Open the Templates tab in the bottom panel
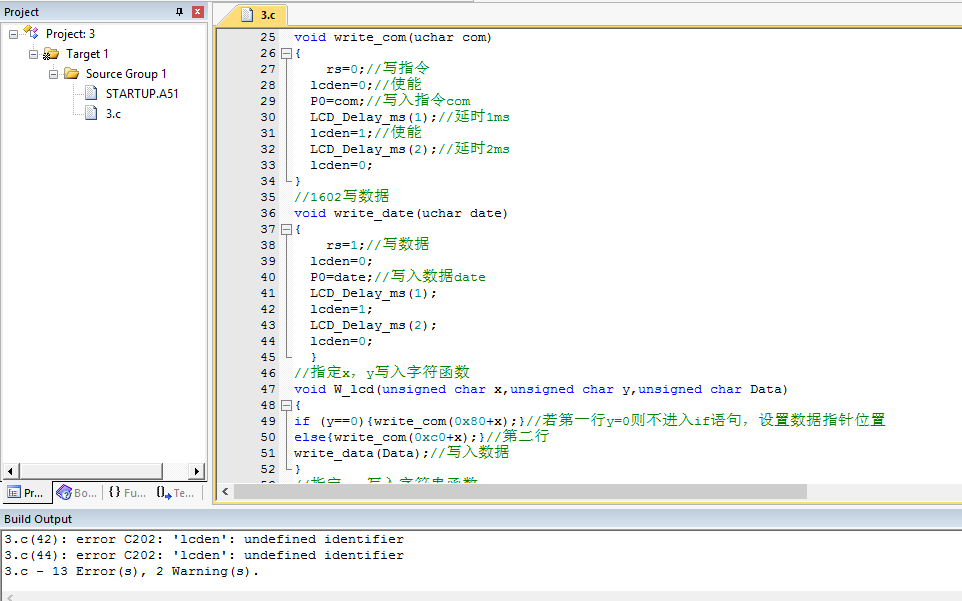 [177, 492]
